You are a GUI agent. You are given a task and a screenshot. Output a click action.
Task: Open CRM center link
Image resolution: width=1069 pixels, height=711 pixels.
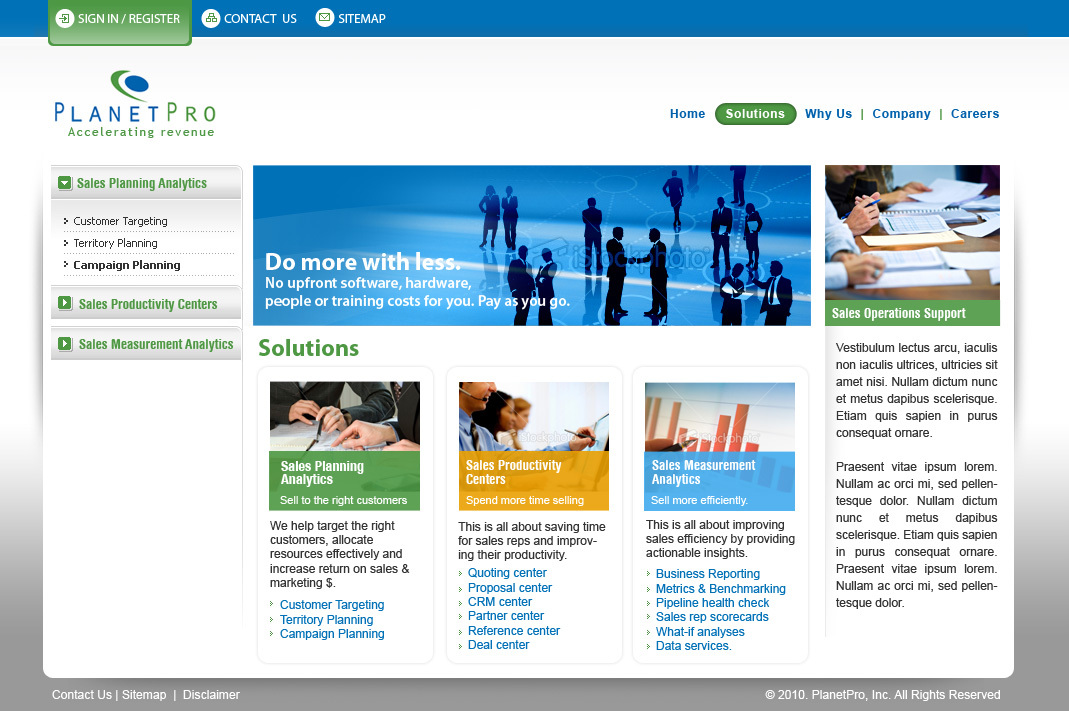[500, 602]
